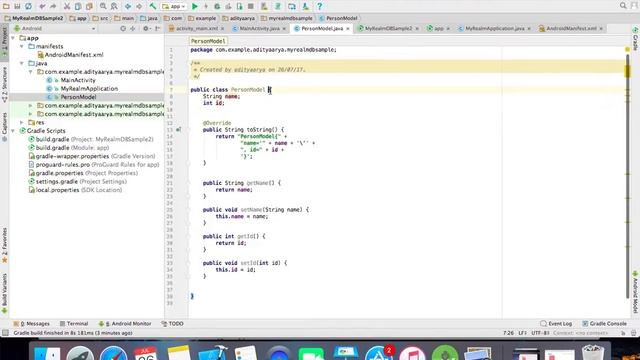Screen dimensions: 640x360
Task: Click the green Run app button
Action: (195, 6)
